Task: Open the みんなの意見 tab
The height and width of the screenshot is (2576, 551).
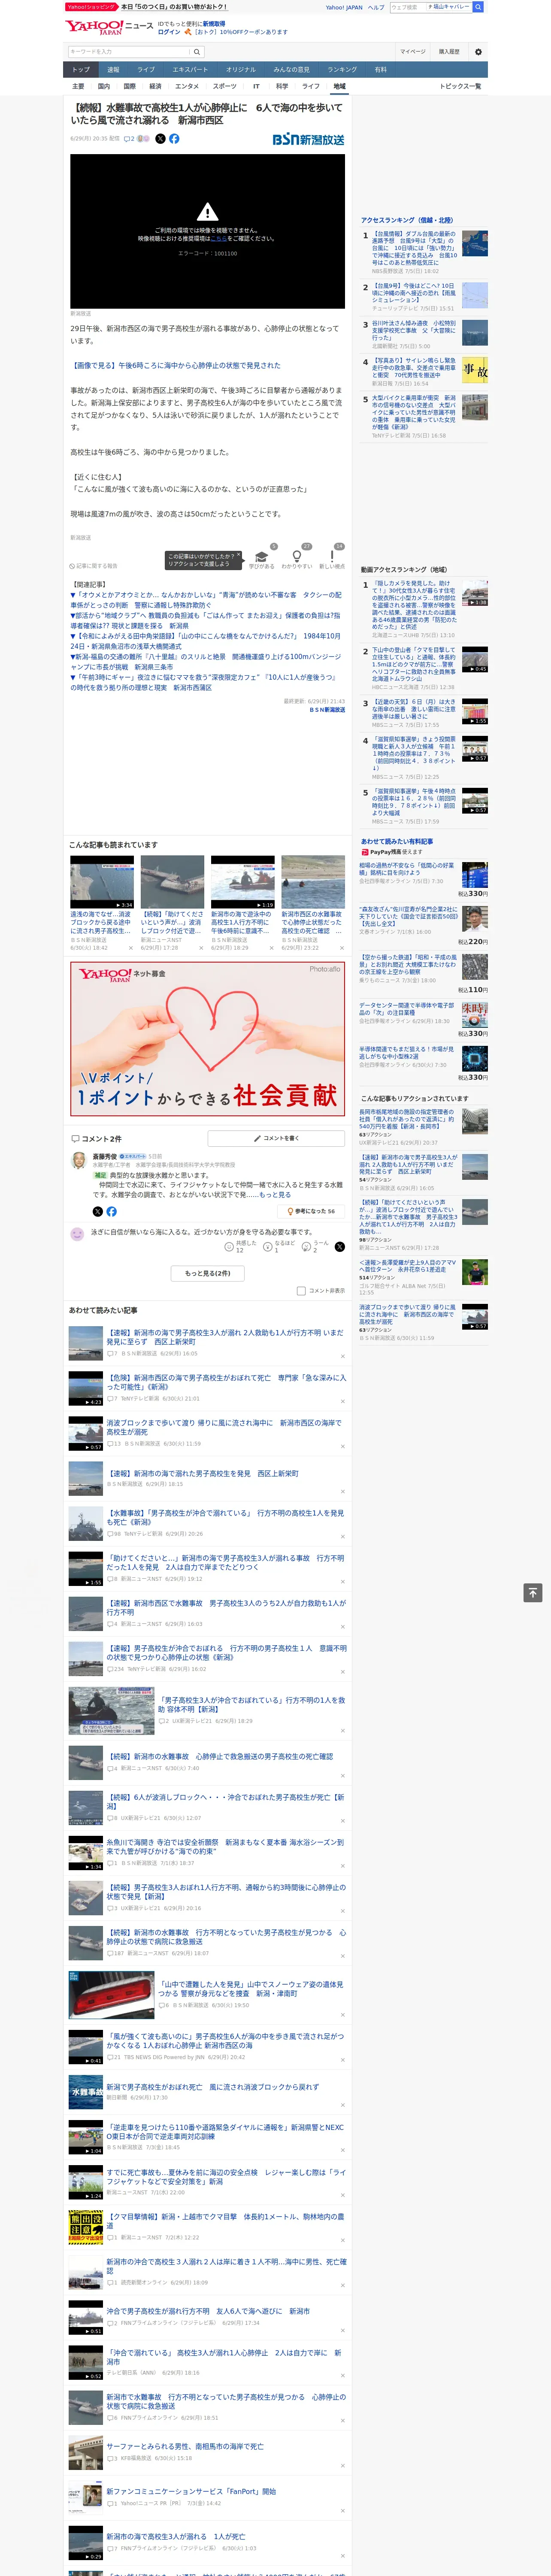Action: coord(291,70)
